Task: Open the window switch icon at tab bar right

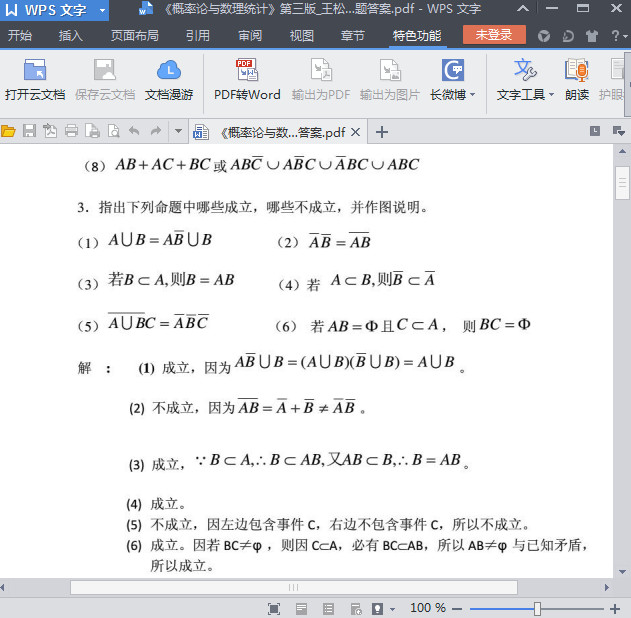Action: tap(618, 131)
